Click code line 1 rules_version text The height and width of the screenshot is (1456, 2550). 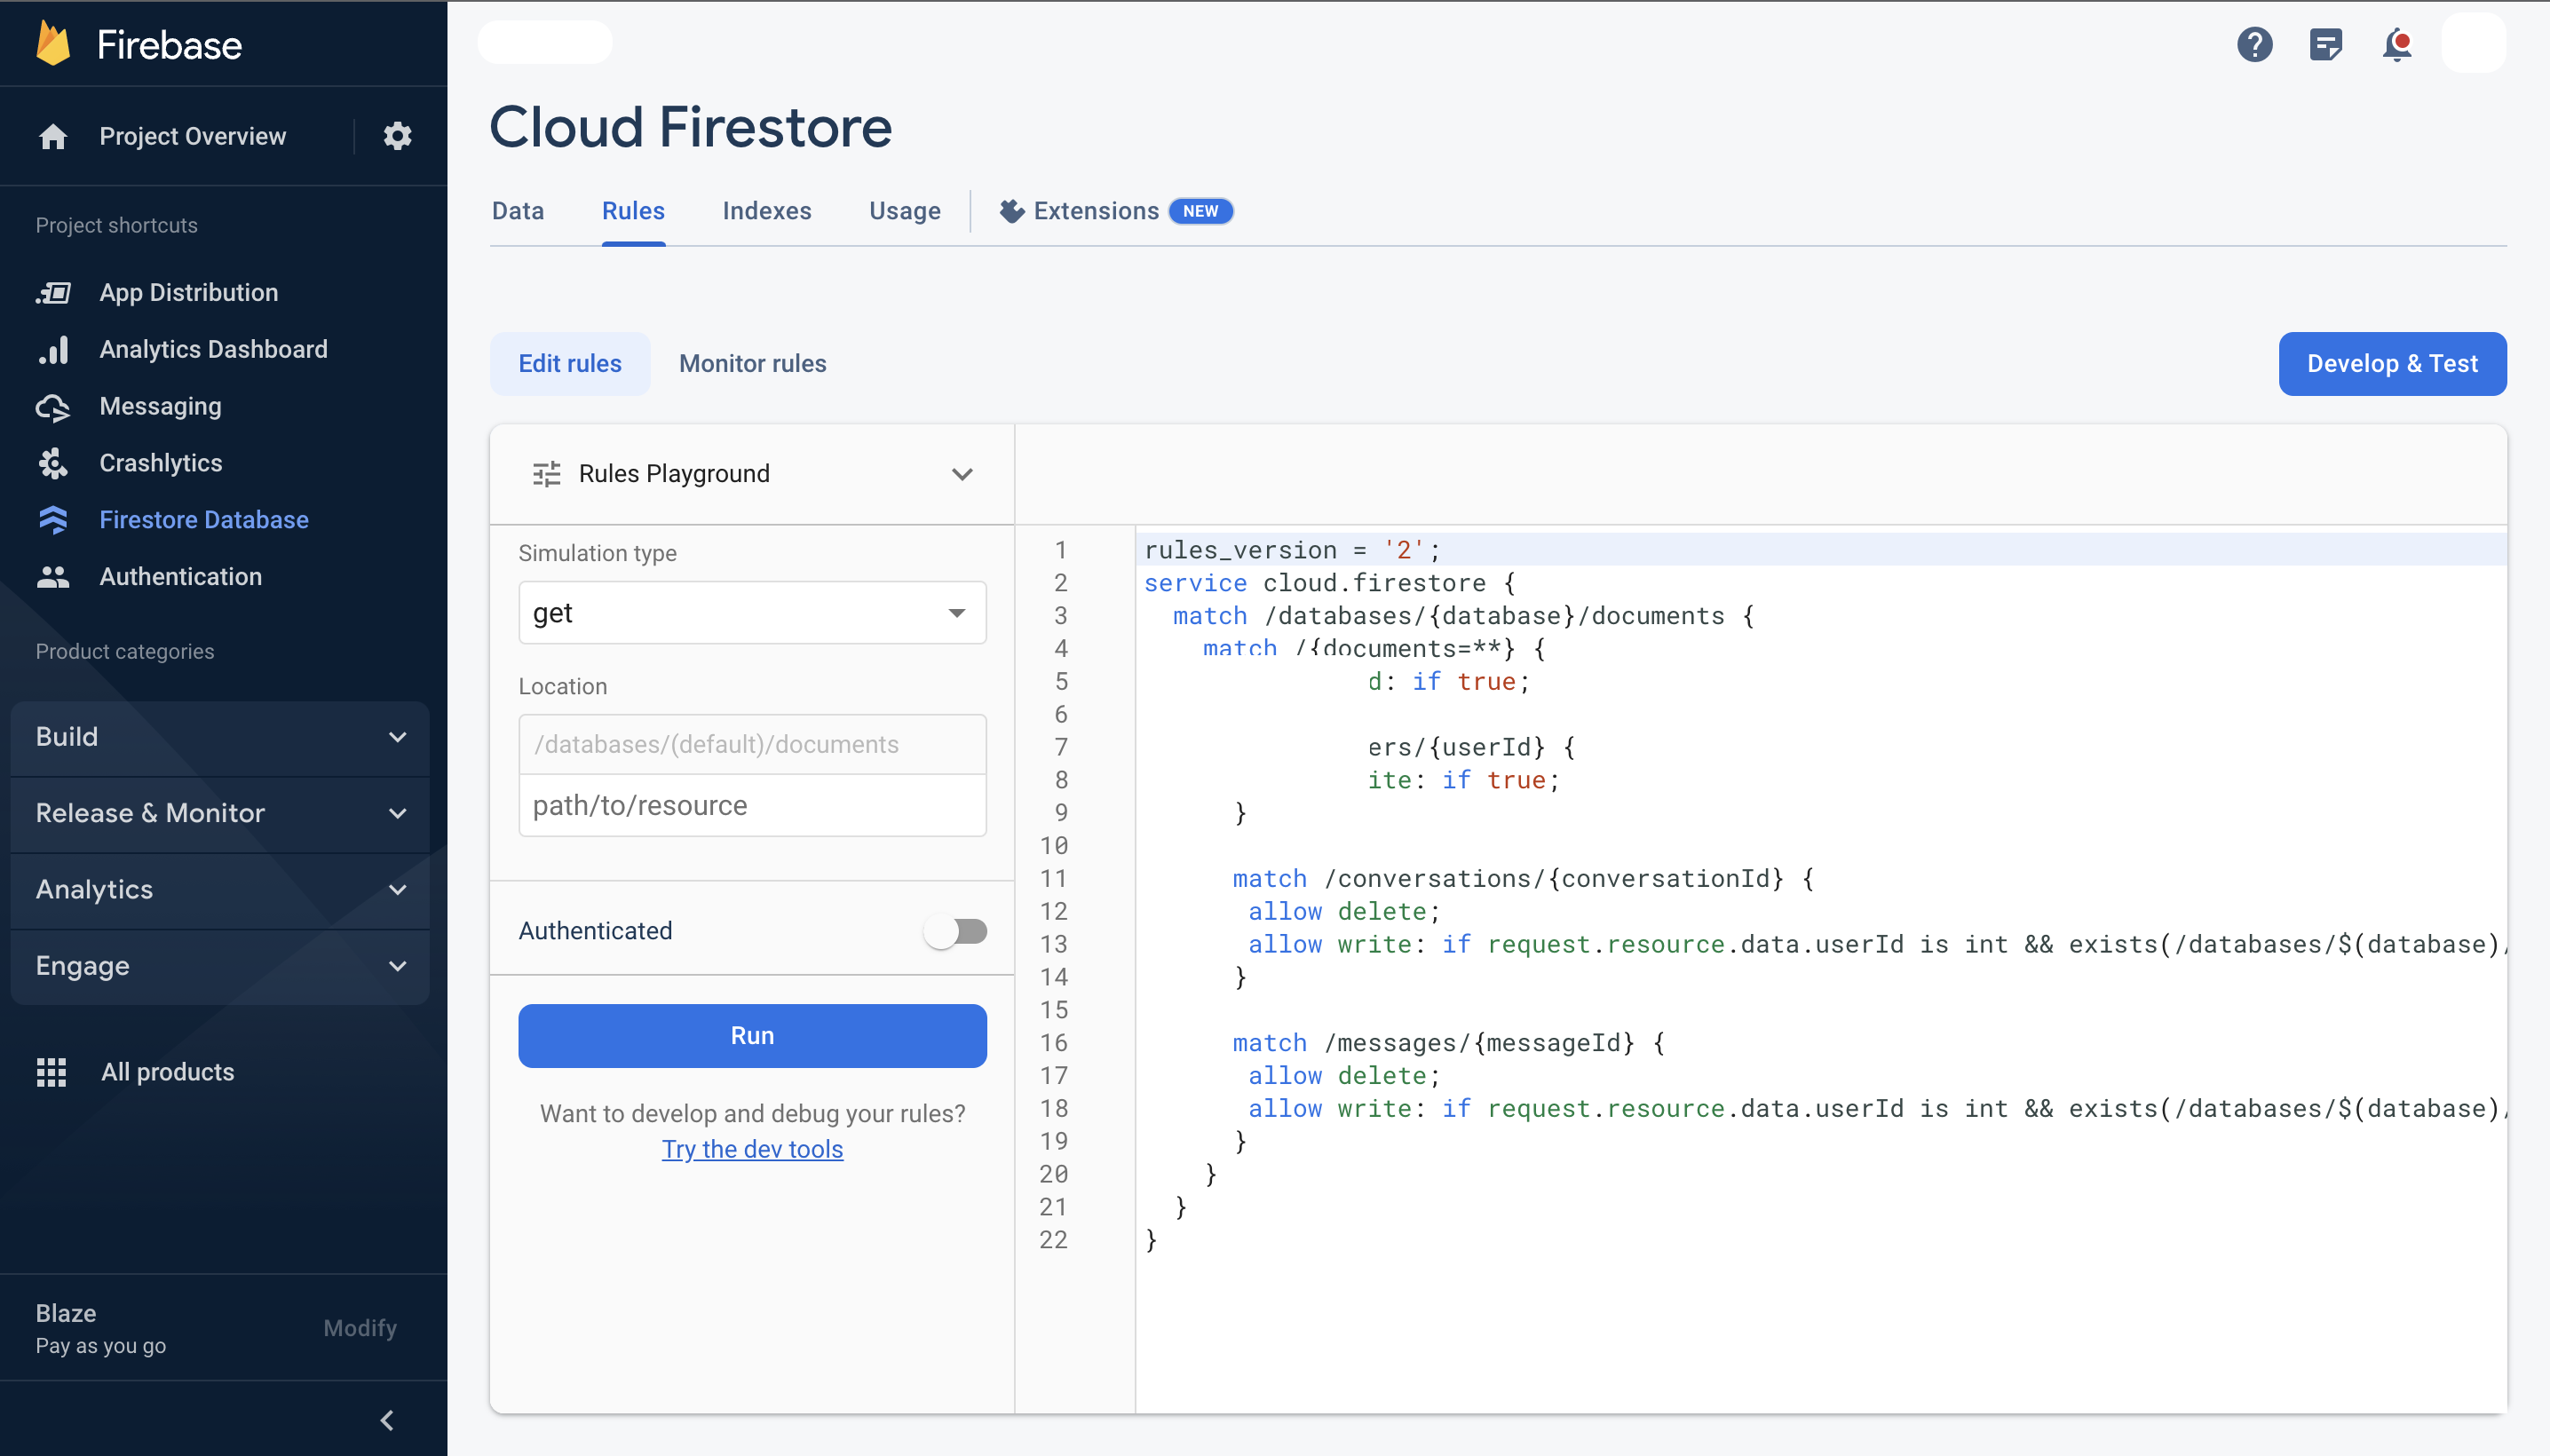click(1292, 550)
